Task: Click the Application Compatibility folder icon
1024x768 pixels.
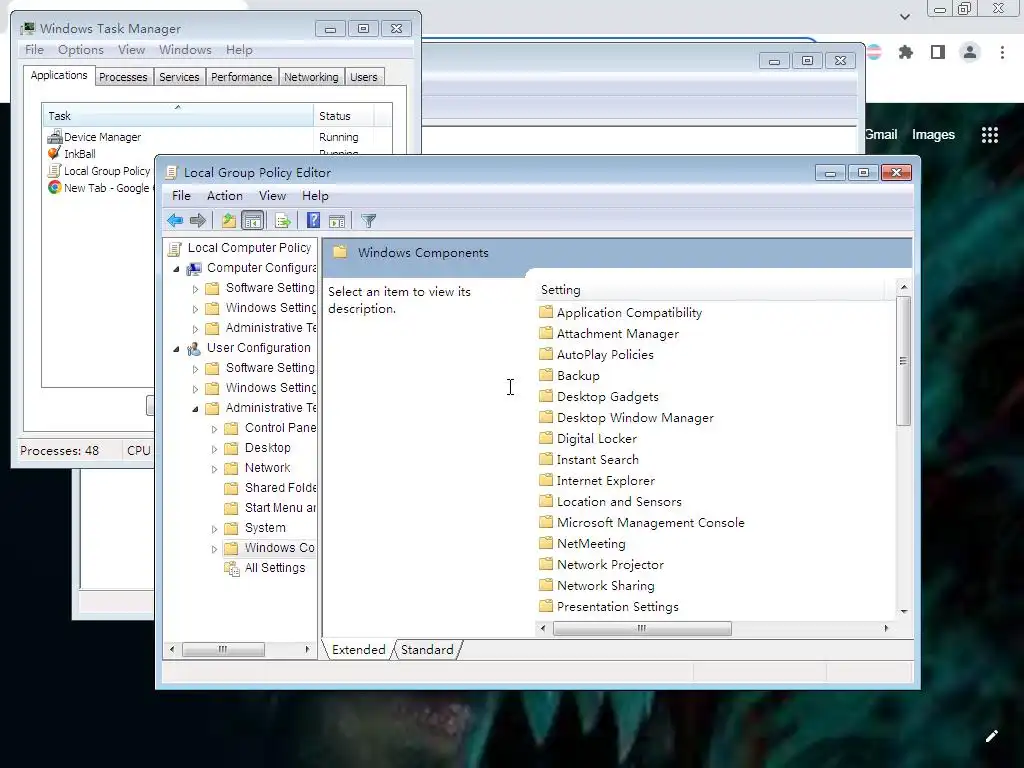Action: (x=546, y=312)
